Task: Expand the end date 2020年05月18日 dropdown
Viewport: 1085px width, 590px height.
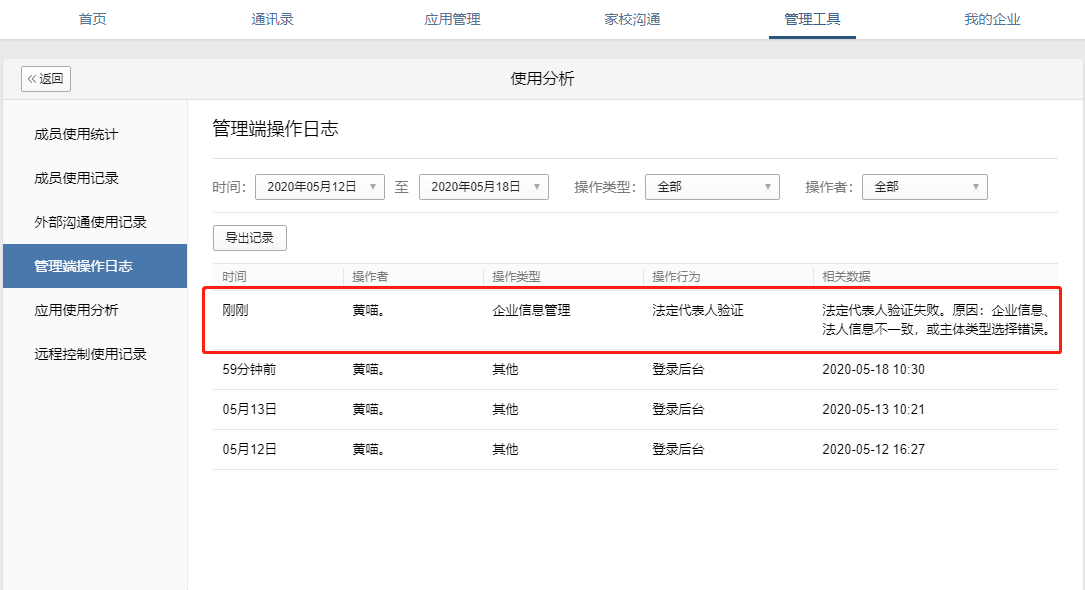Action: pyautogui.click(x=484, y=187)
